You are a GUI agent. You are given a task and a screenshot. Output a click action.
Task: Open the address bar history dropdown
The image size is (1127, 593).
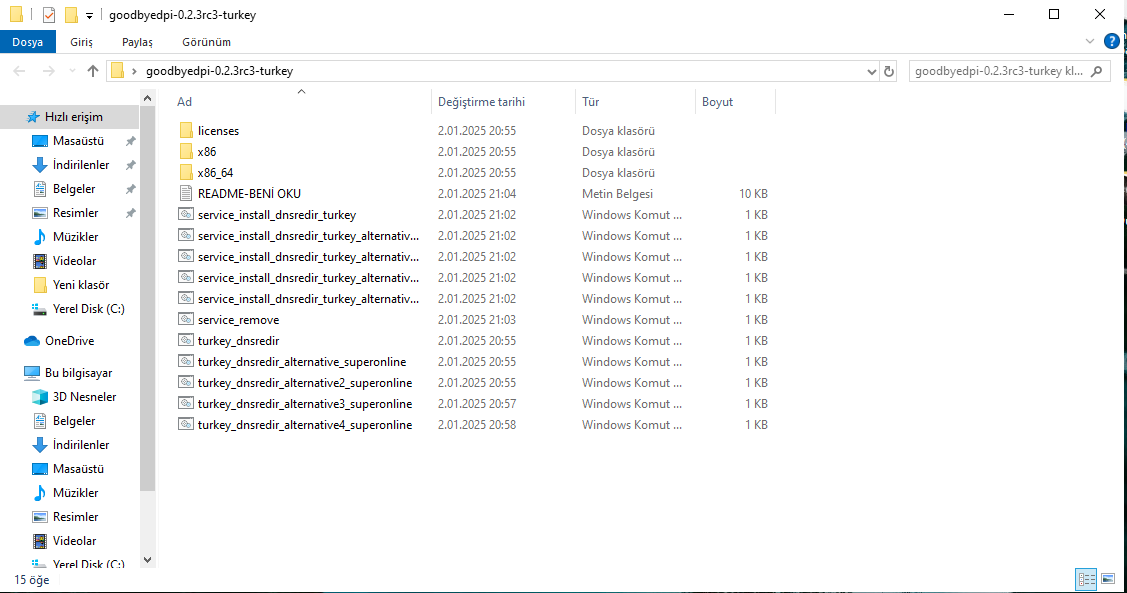(x=871, y=71)
